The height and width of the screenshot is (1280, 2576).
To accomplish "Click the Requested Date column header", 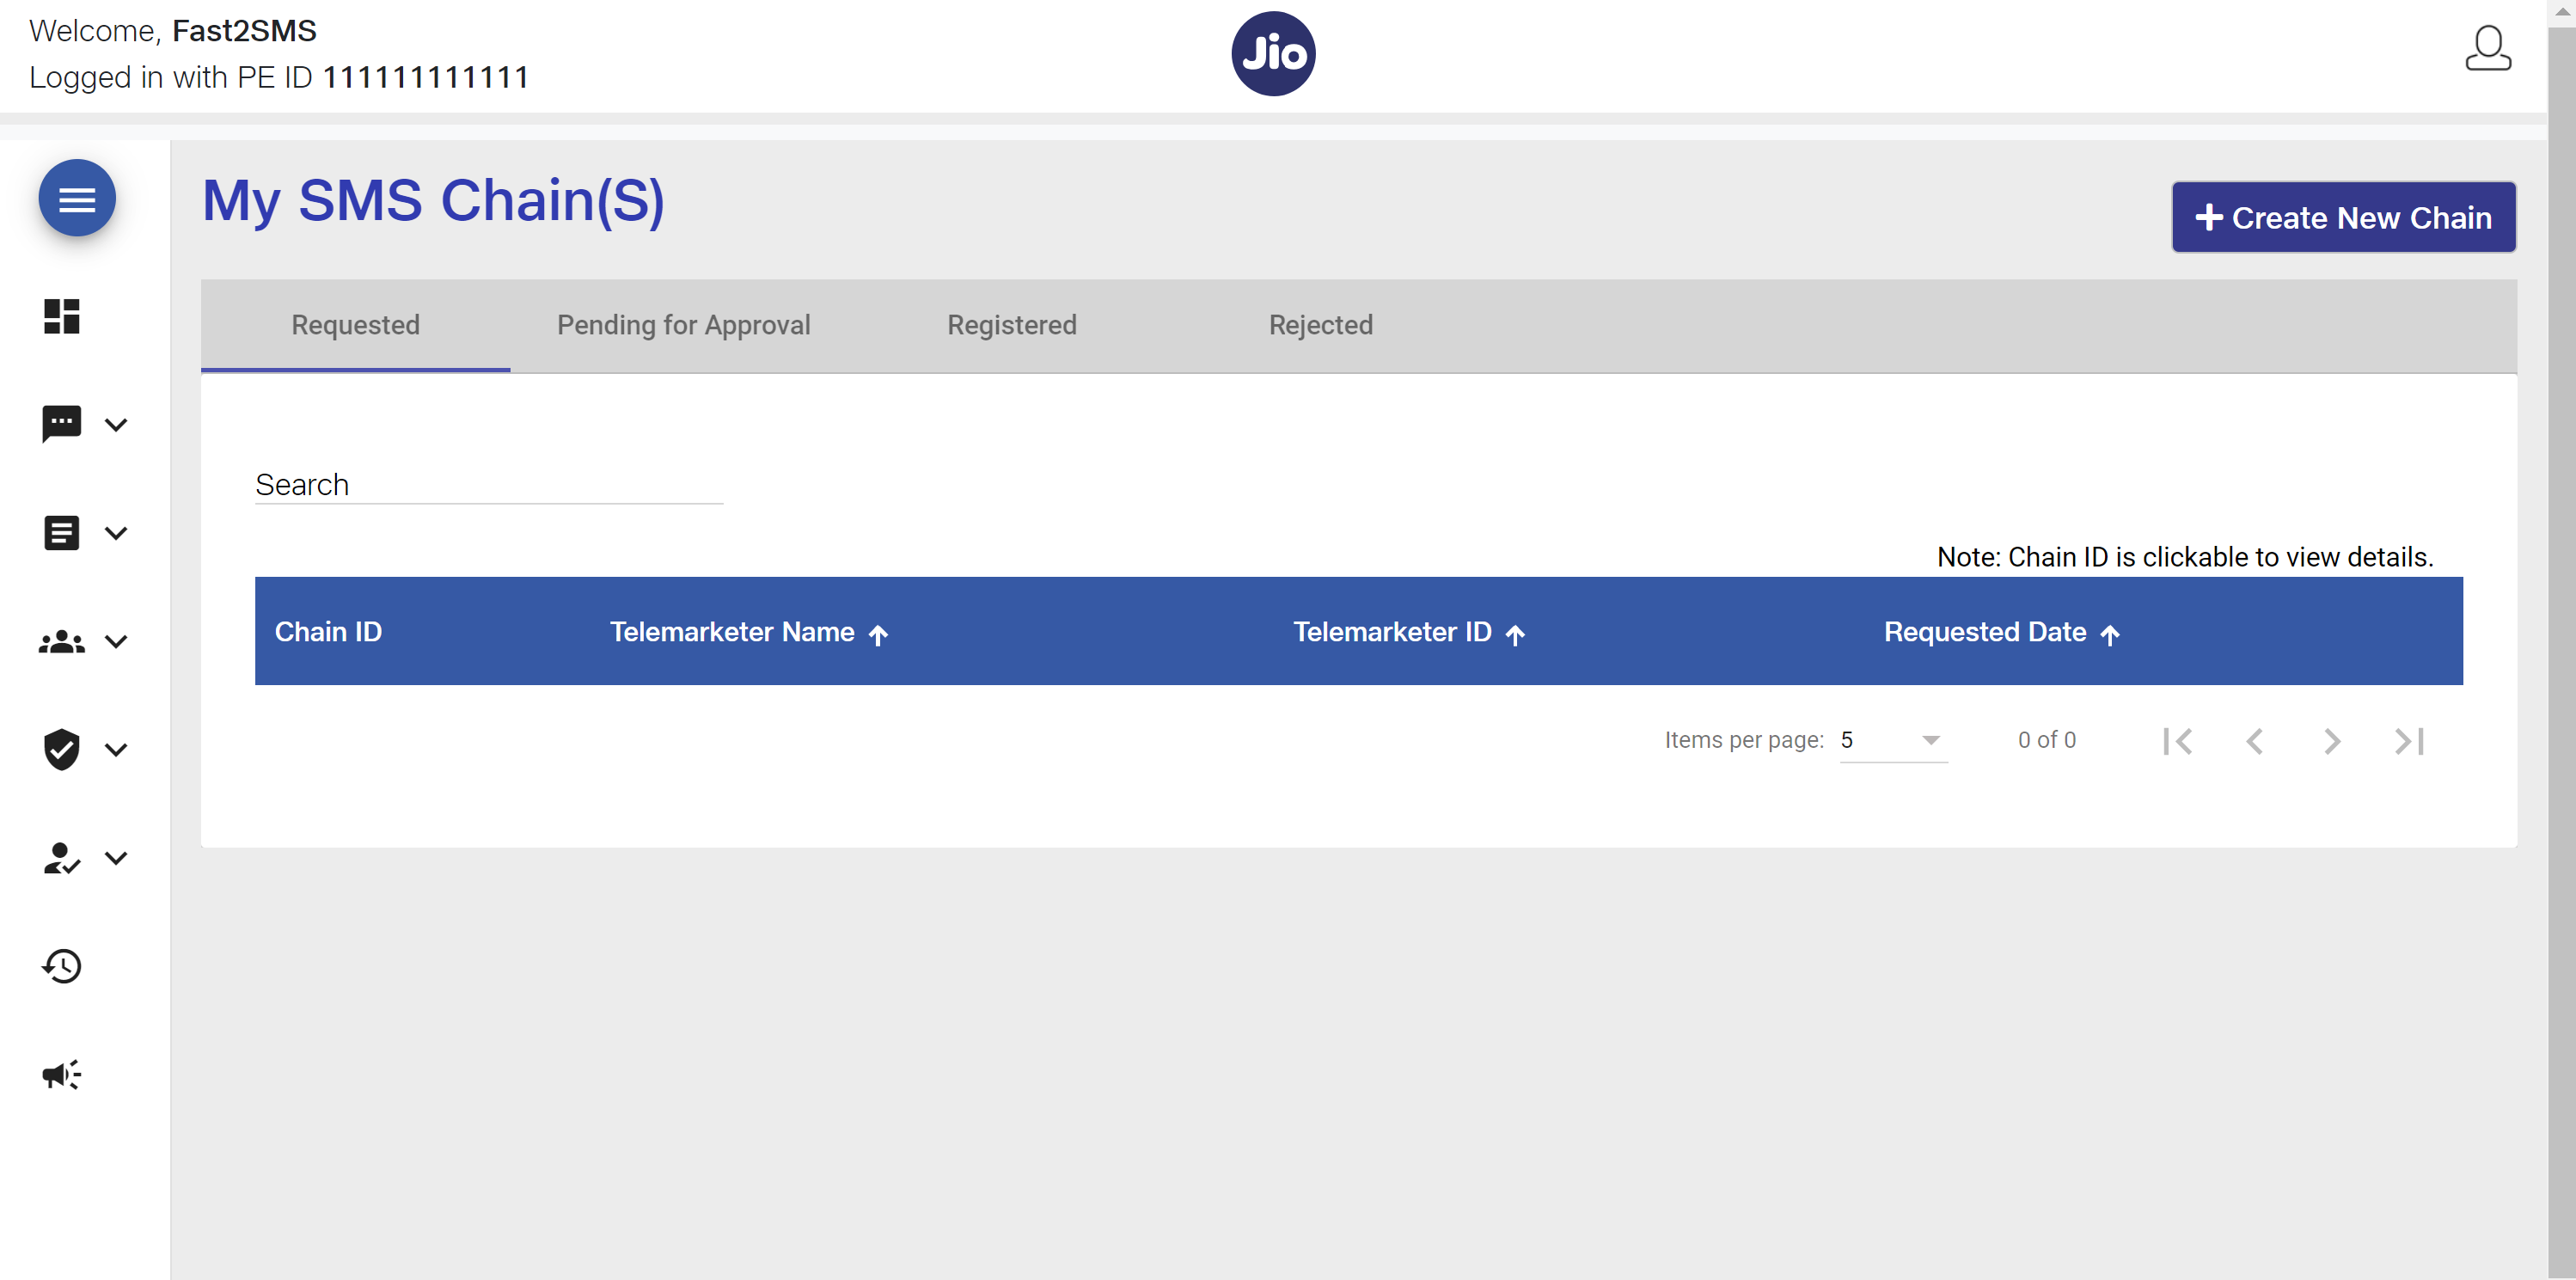I will pos(1985,632).
